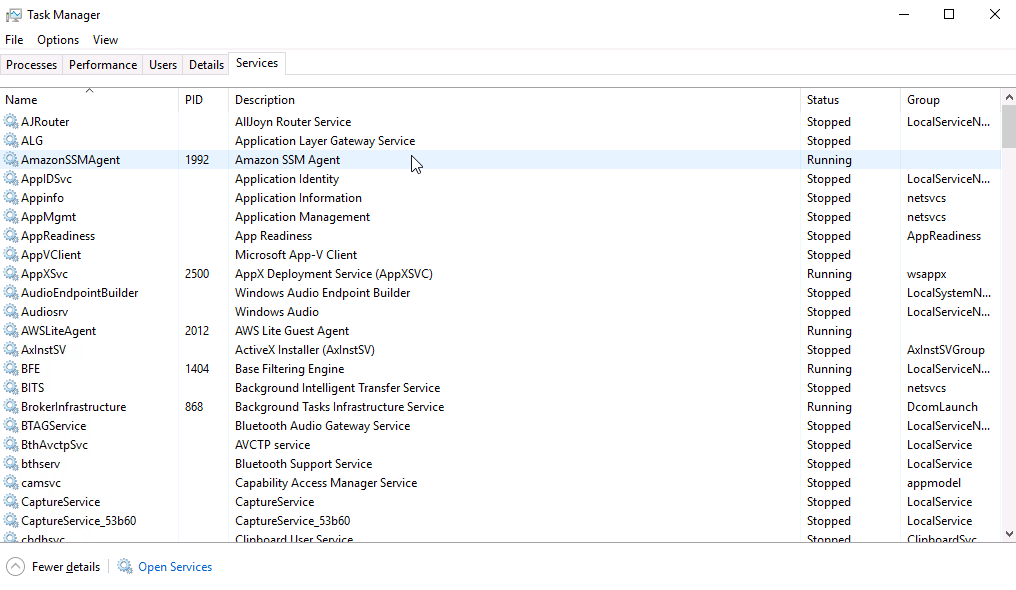Image resolution: width=1016 pixels, height=590 pixels.
Task: Switch to the Performance tab
Action: click(x=103, y=65)
